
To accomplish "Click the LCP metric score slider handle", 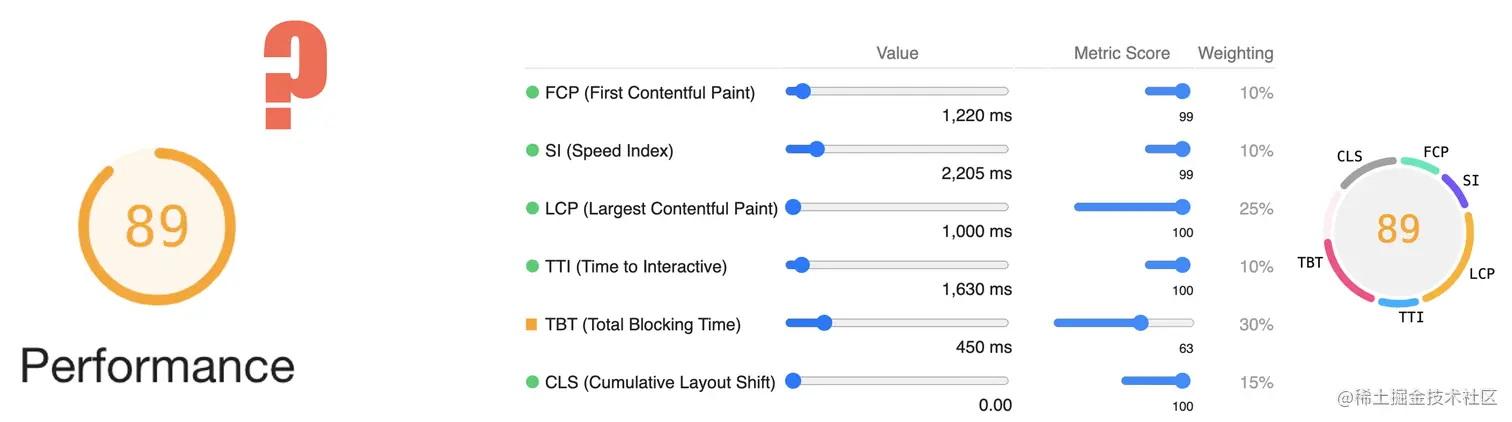I will point(1183,208).
